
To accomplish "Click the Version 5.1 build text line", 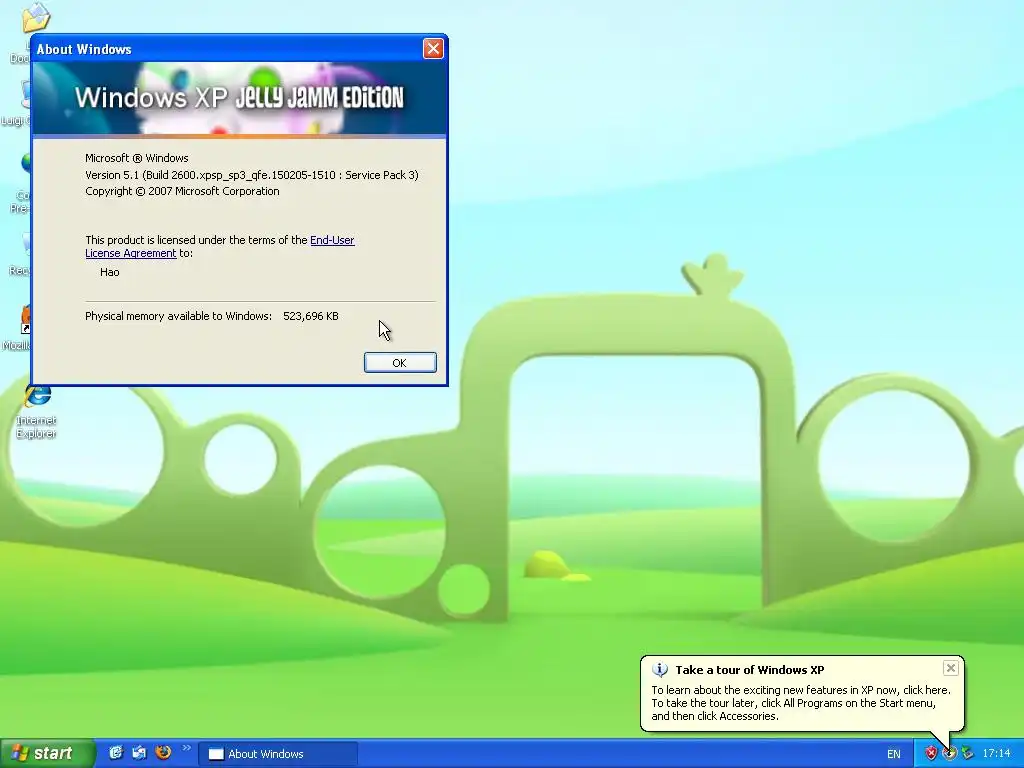I will click(x=251, y=175).
